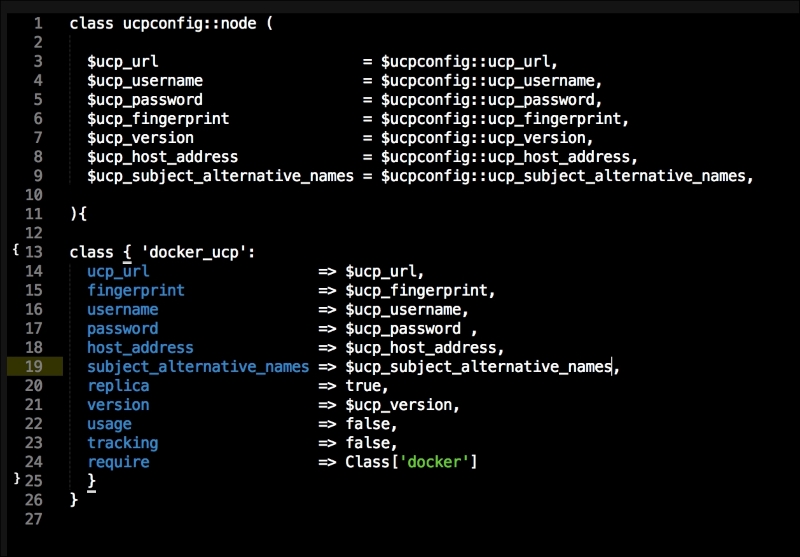Click the closing brace on line 26
This screenshot has width=800, height=557.
click(x=74, y=500)
